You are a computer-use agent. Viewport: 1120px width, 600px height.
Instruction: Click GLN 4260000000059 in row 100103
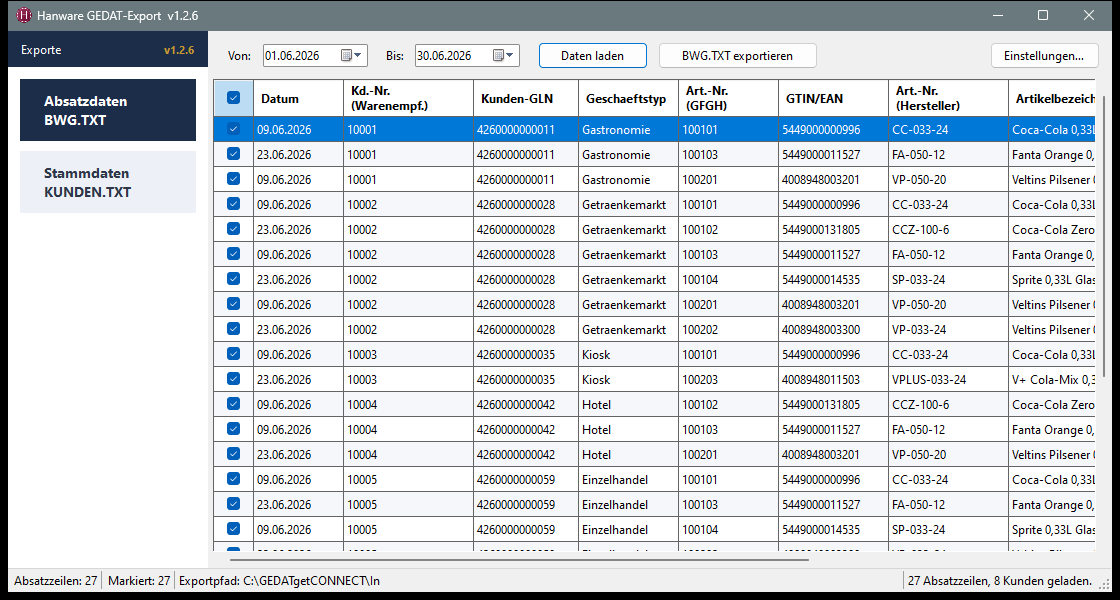(526, 504)
